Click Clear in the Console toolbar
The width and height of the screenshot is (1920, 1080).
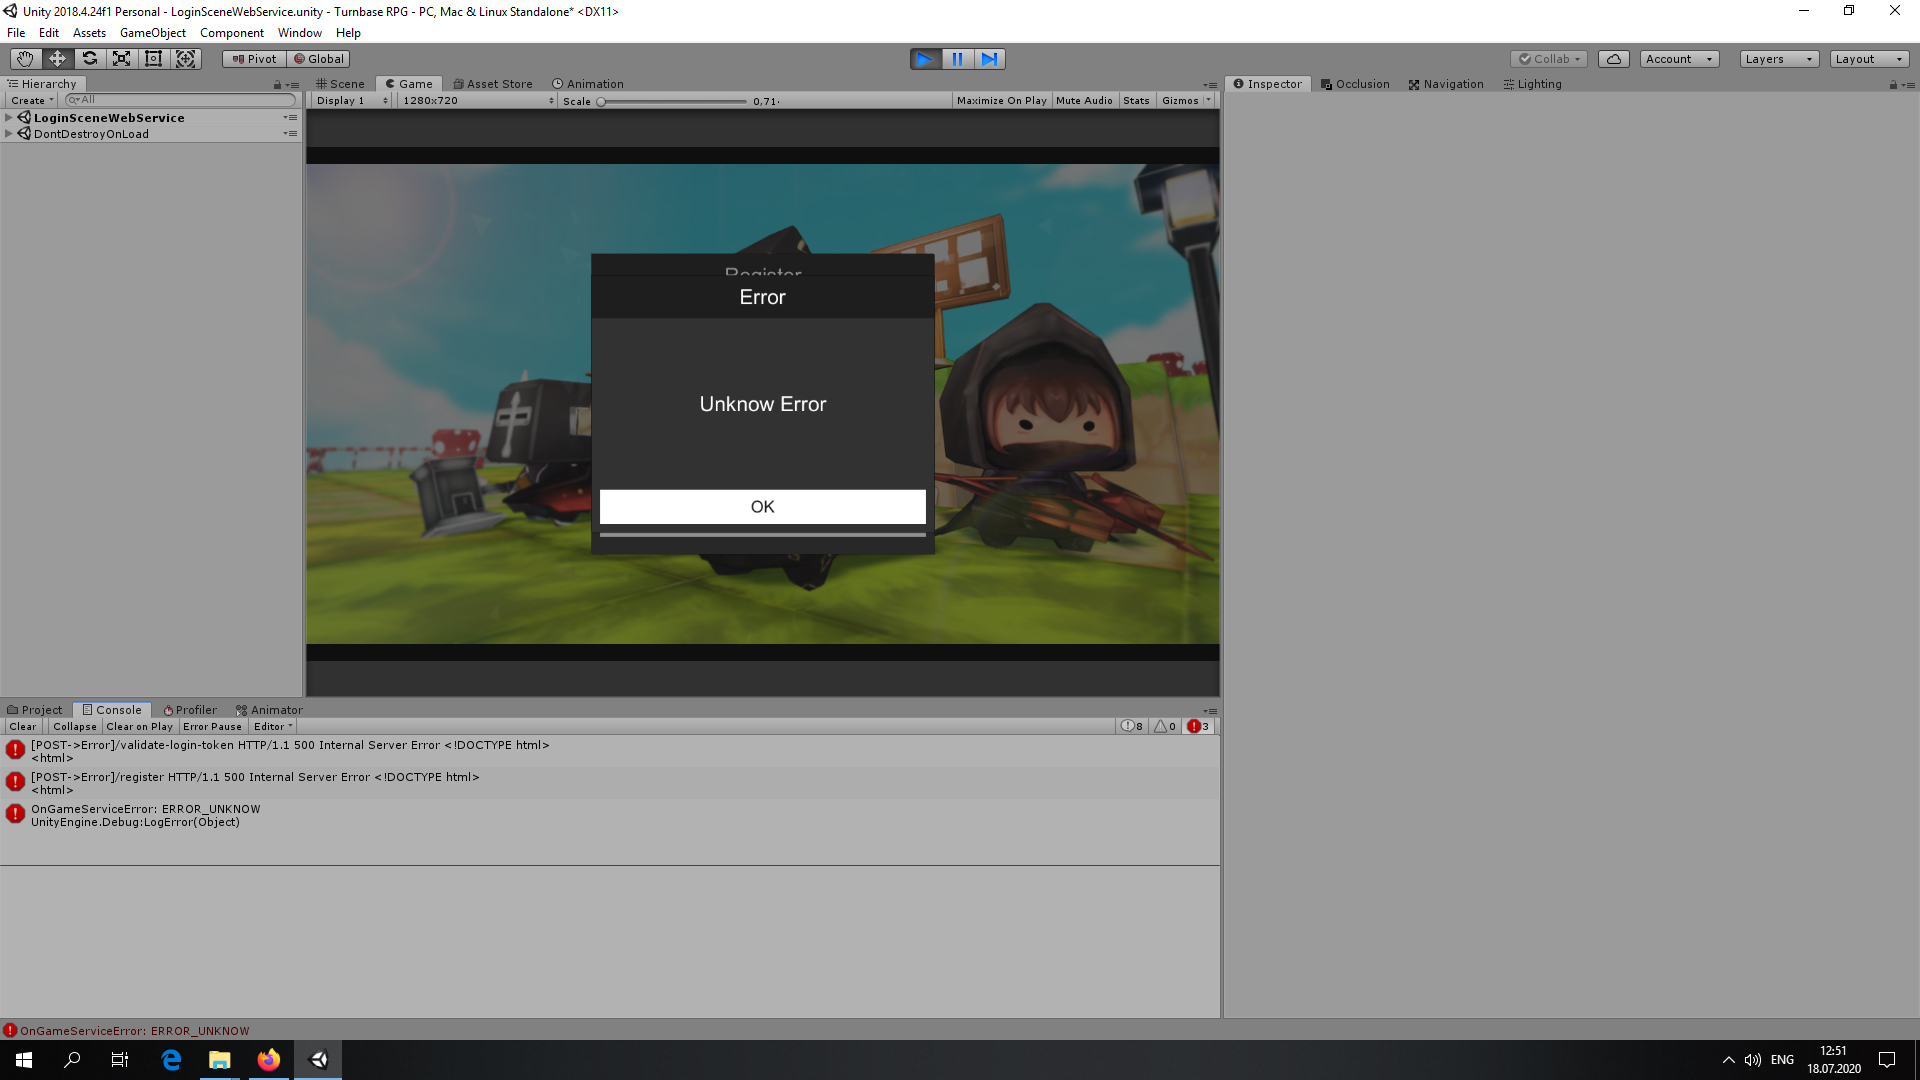pyautogui.click(x=22, y=726)
